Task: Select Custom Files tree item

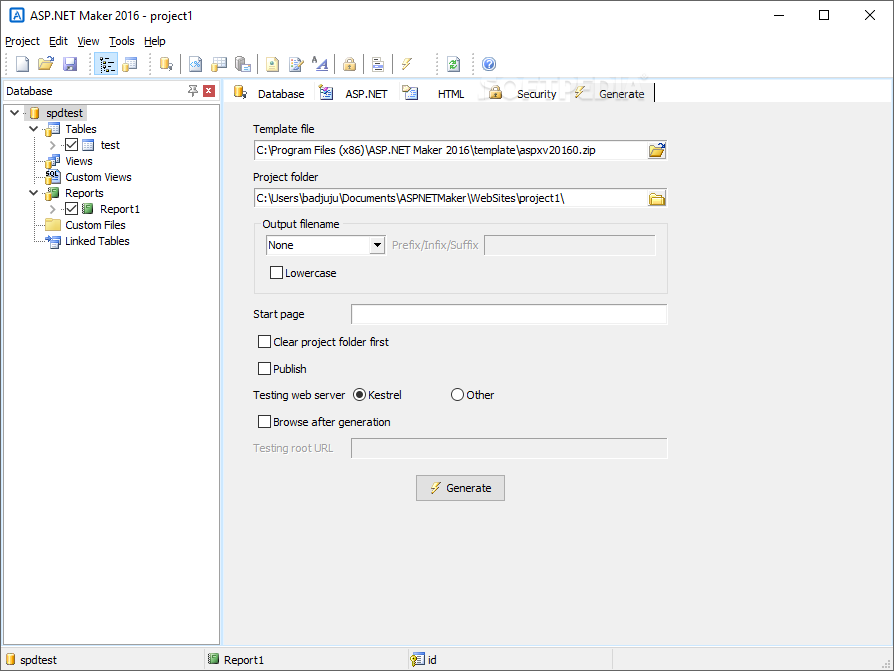Action: pos(95,225)
